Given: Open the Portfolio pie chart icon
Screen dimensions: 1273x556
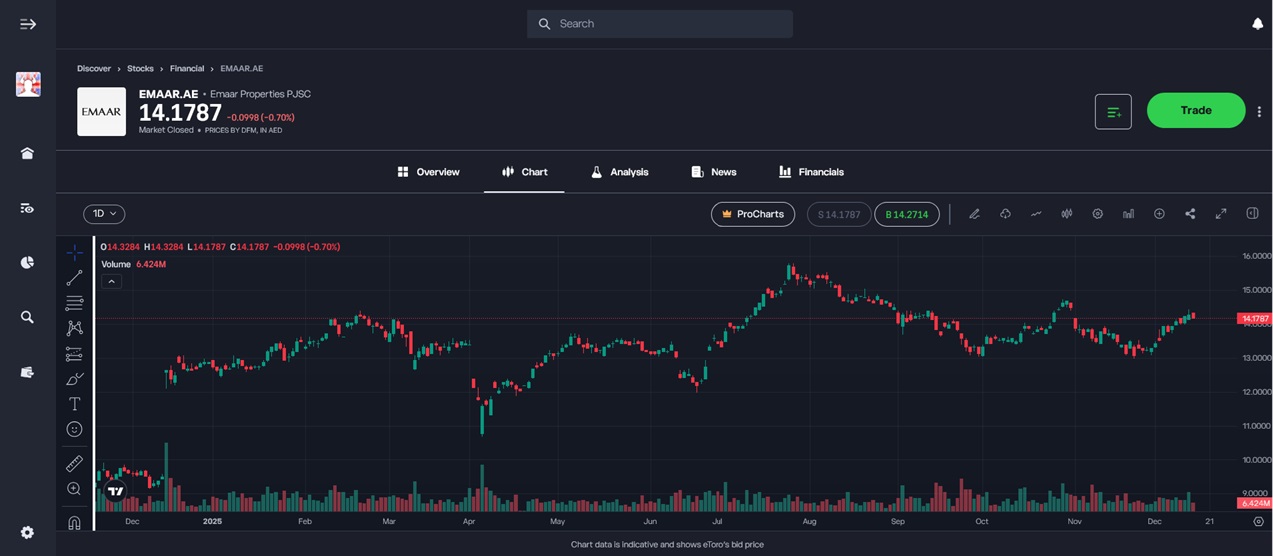Looking at the screenshot, I should click(x=27, y=262).
